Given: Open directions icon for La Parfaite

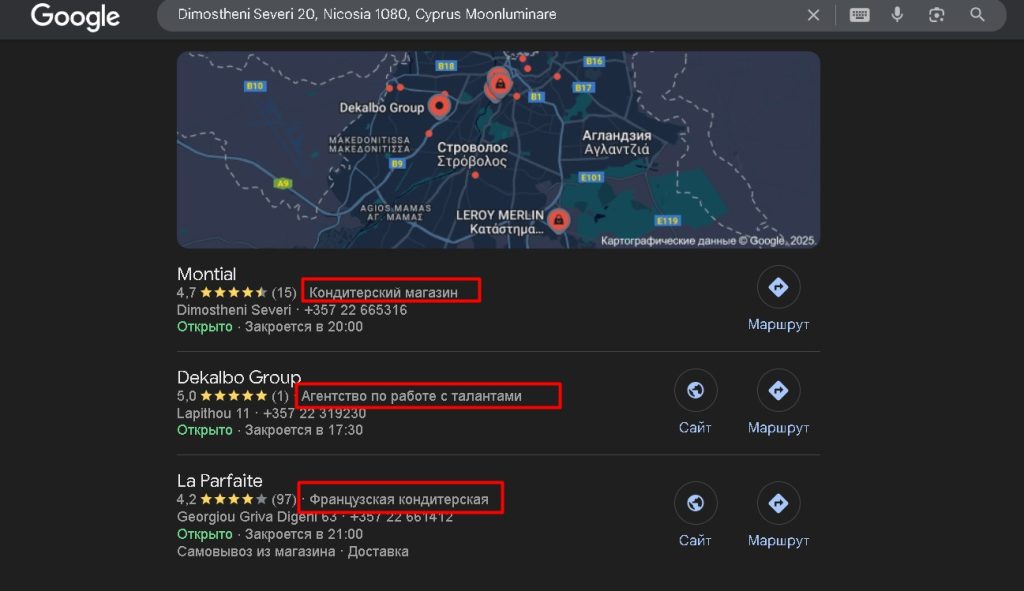Looking at the screenshot, I should [778, 503].
